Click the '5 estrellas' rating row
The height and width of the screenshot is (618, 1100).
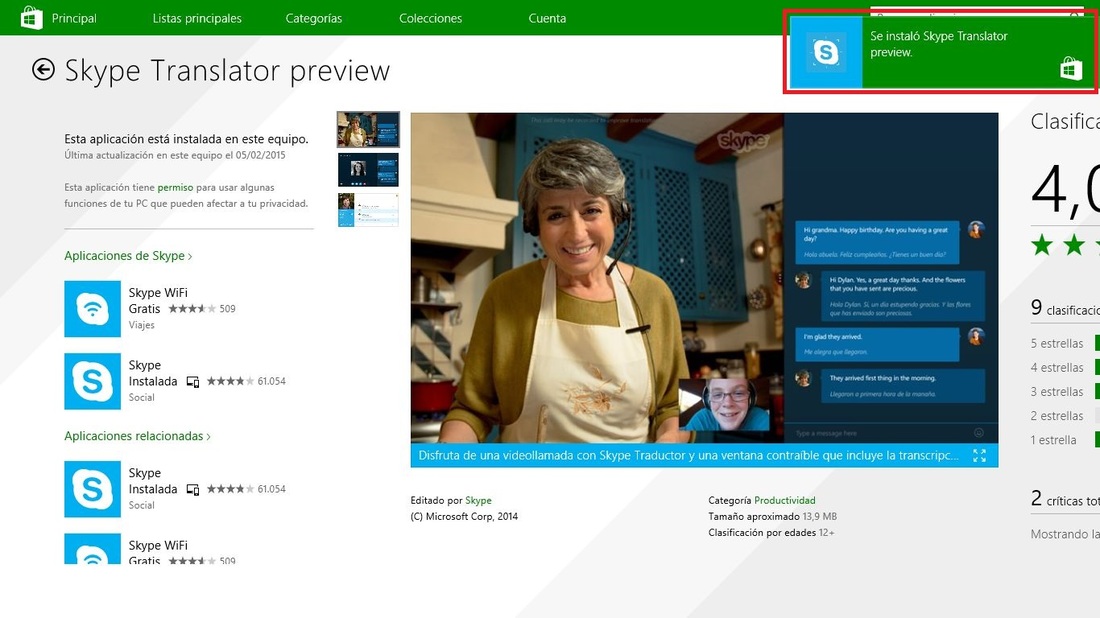pos(1064,343)
